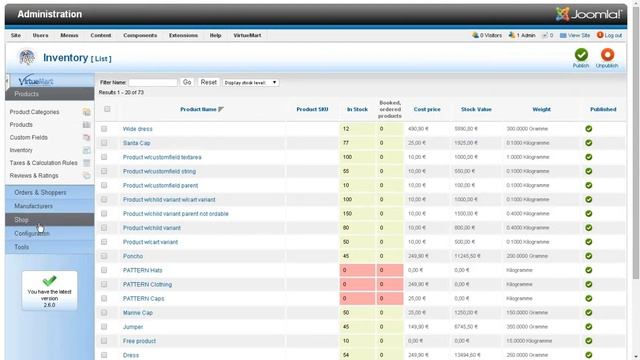This screenshot has height=360, width=640.
Task: Click the Publish green check icon
Action: (581, 55)
